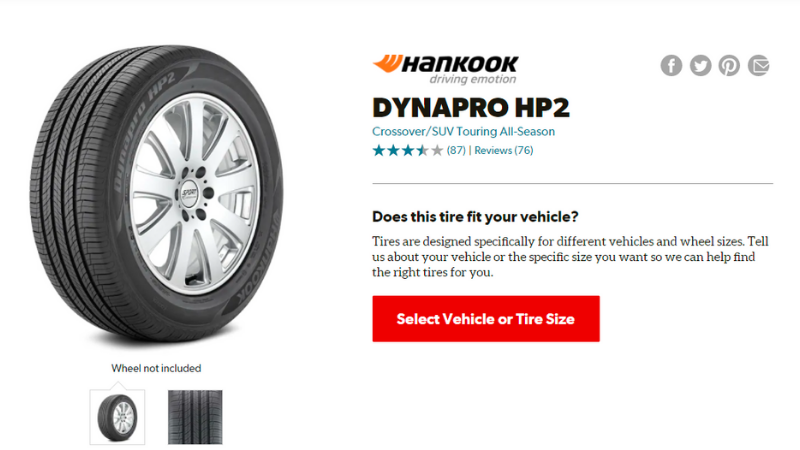Click the DYNAPRO HP2 product title
The height and width of the screenshot is (450, 800).
(470, 108)
